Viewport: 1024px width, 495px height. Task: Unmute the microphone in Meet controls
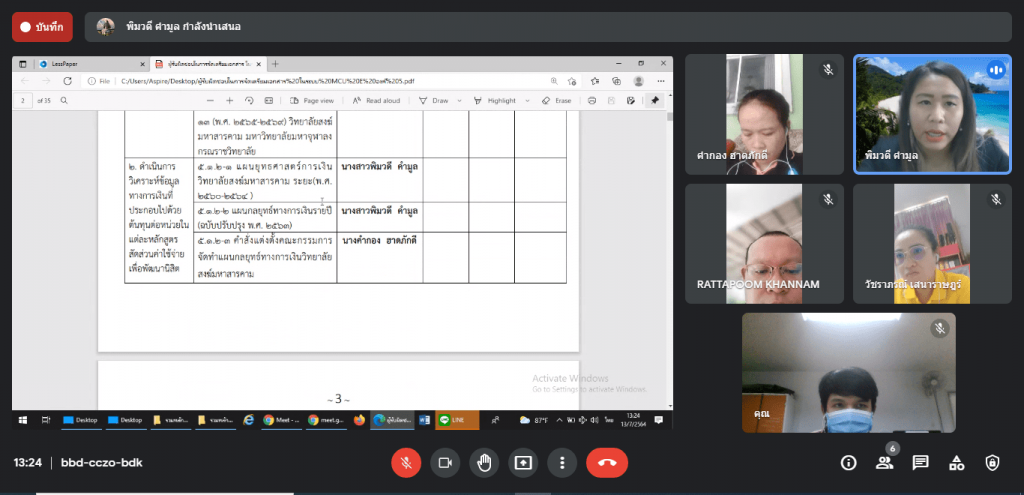click(x=406, y=462)
